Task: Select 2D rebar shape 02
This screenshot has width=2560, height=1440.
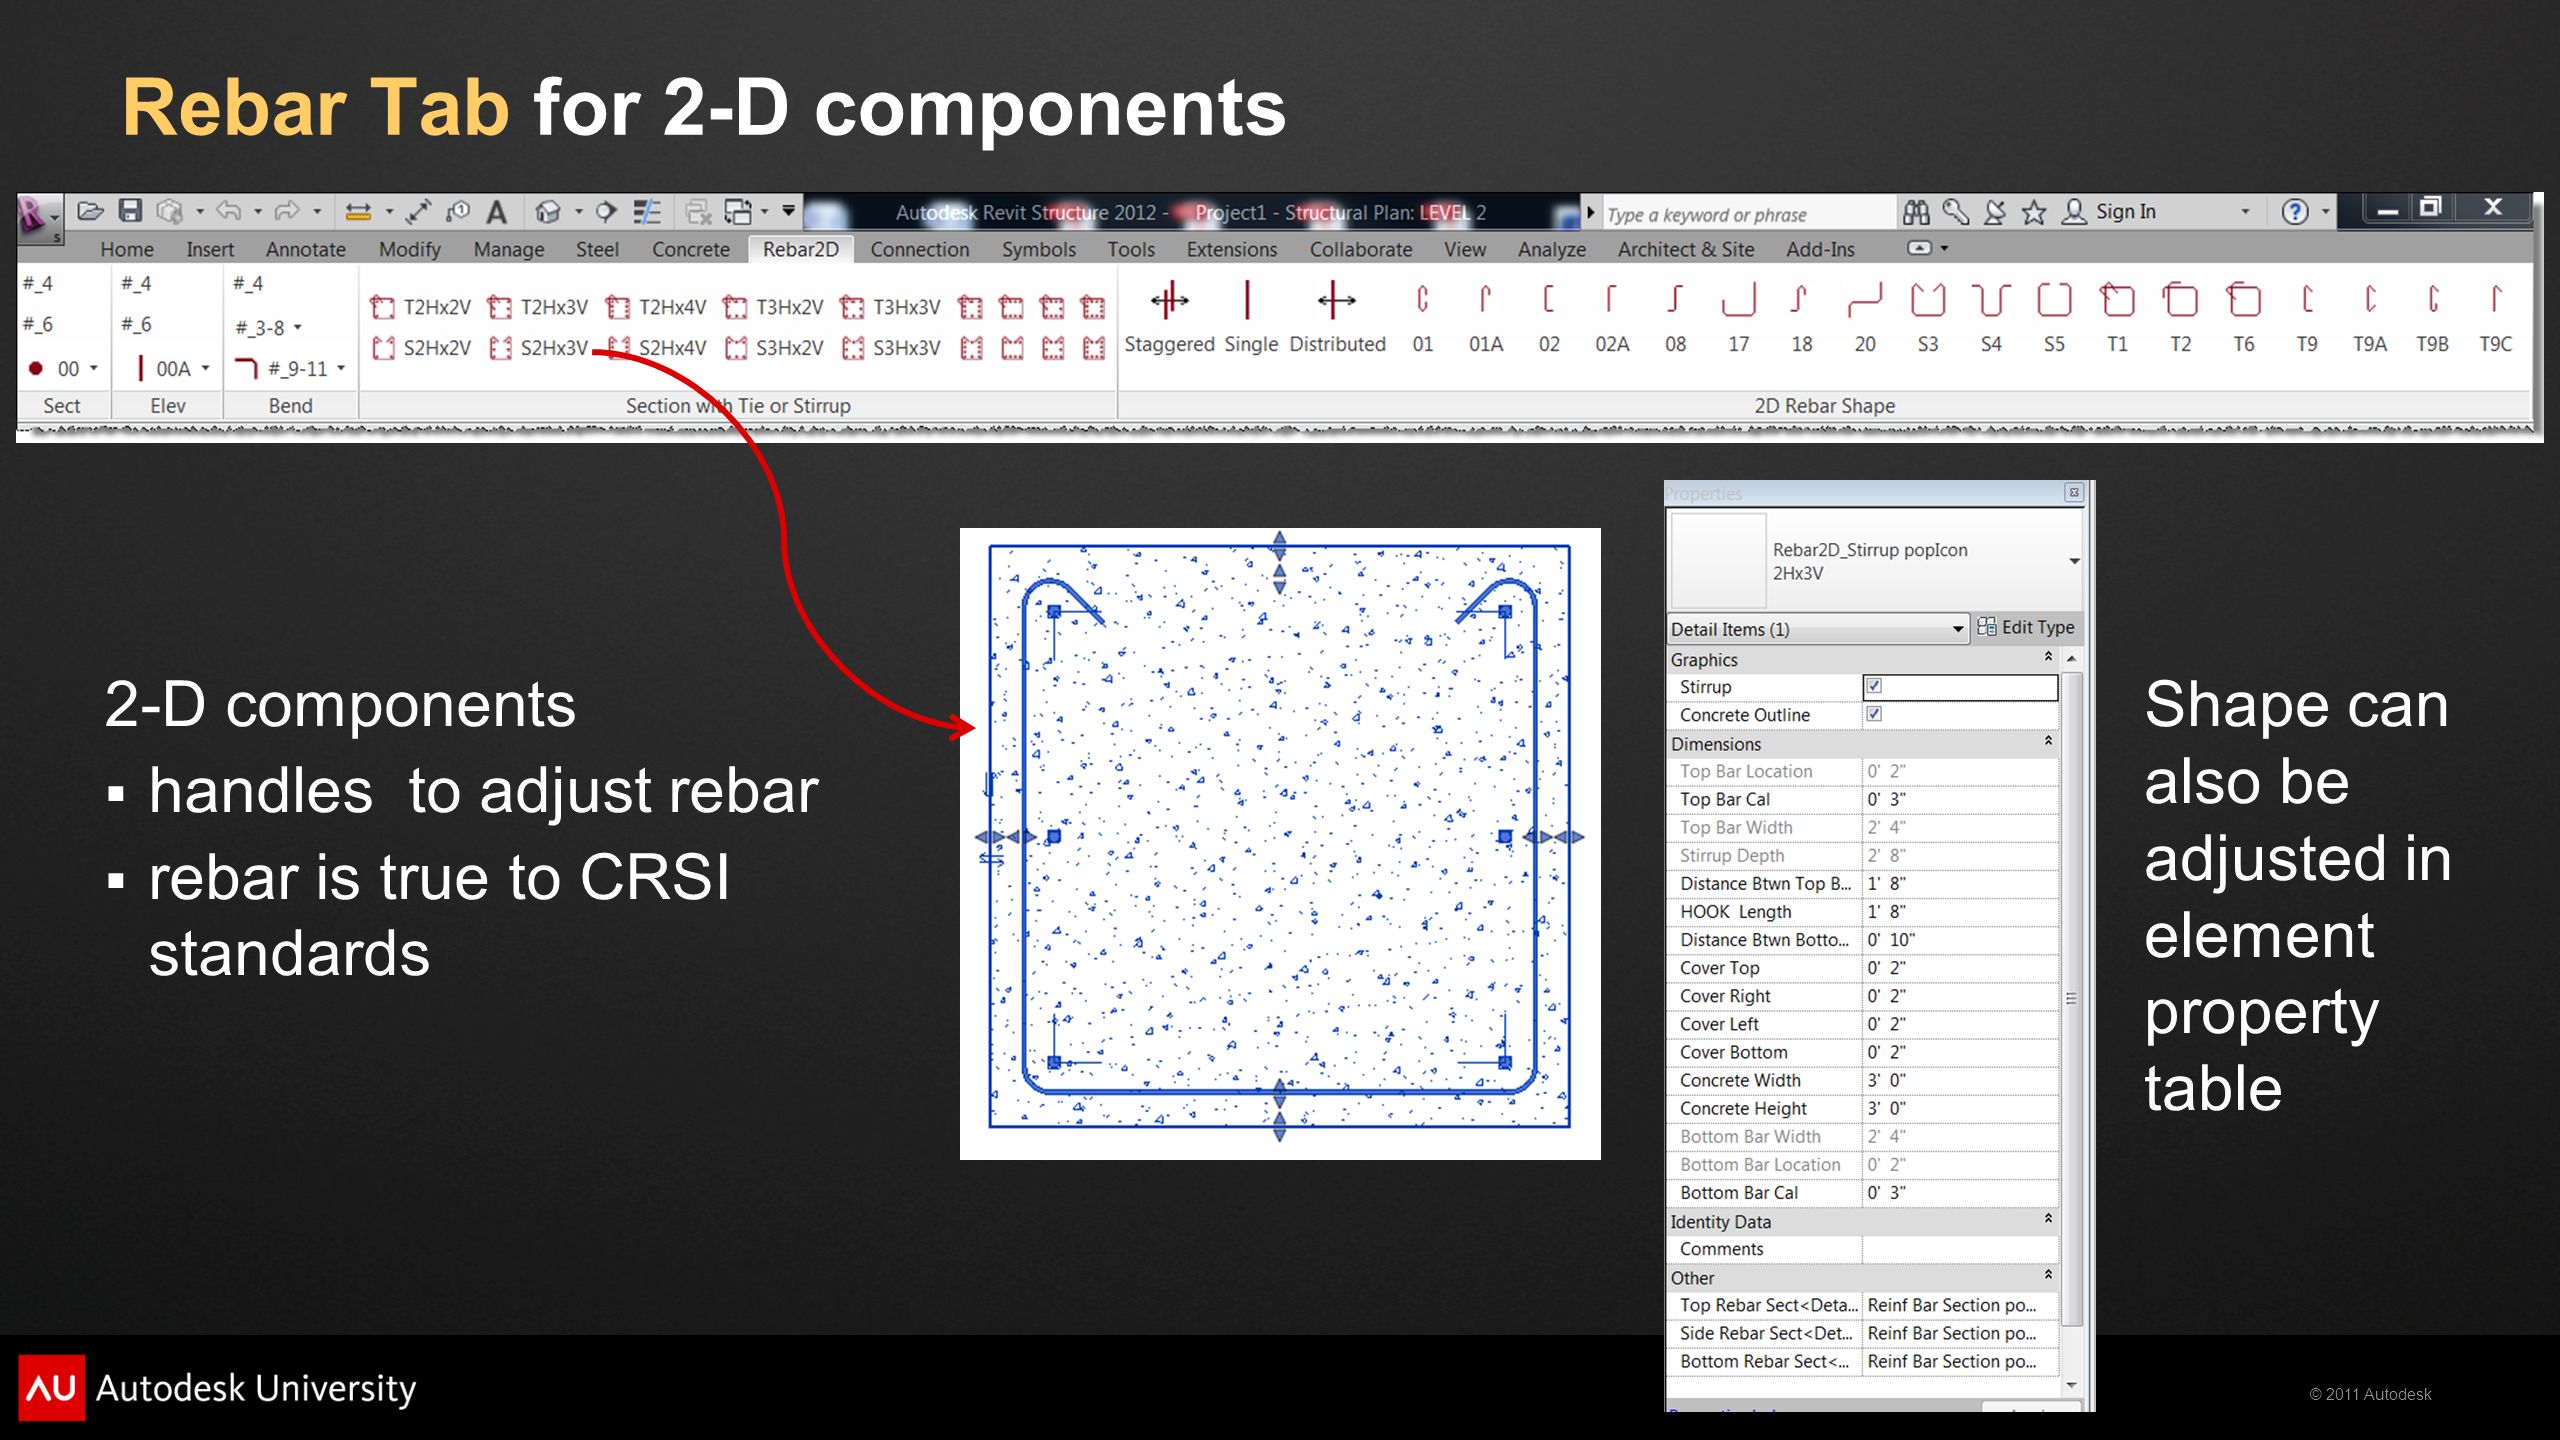Action: pyautogui.click(x=1548, y=318)
